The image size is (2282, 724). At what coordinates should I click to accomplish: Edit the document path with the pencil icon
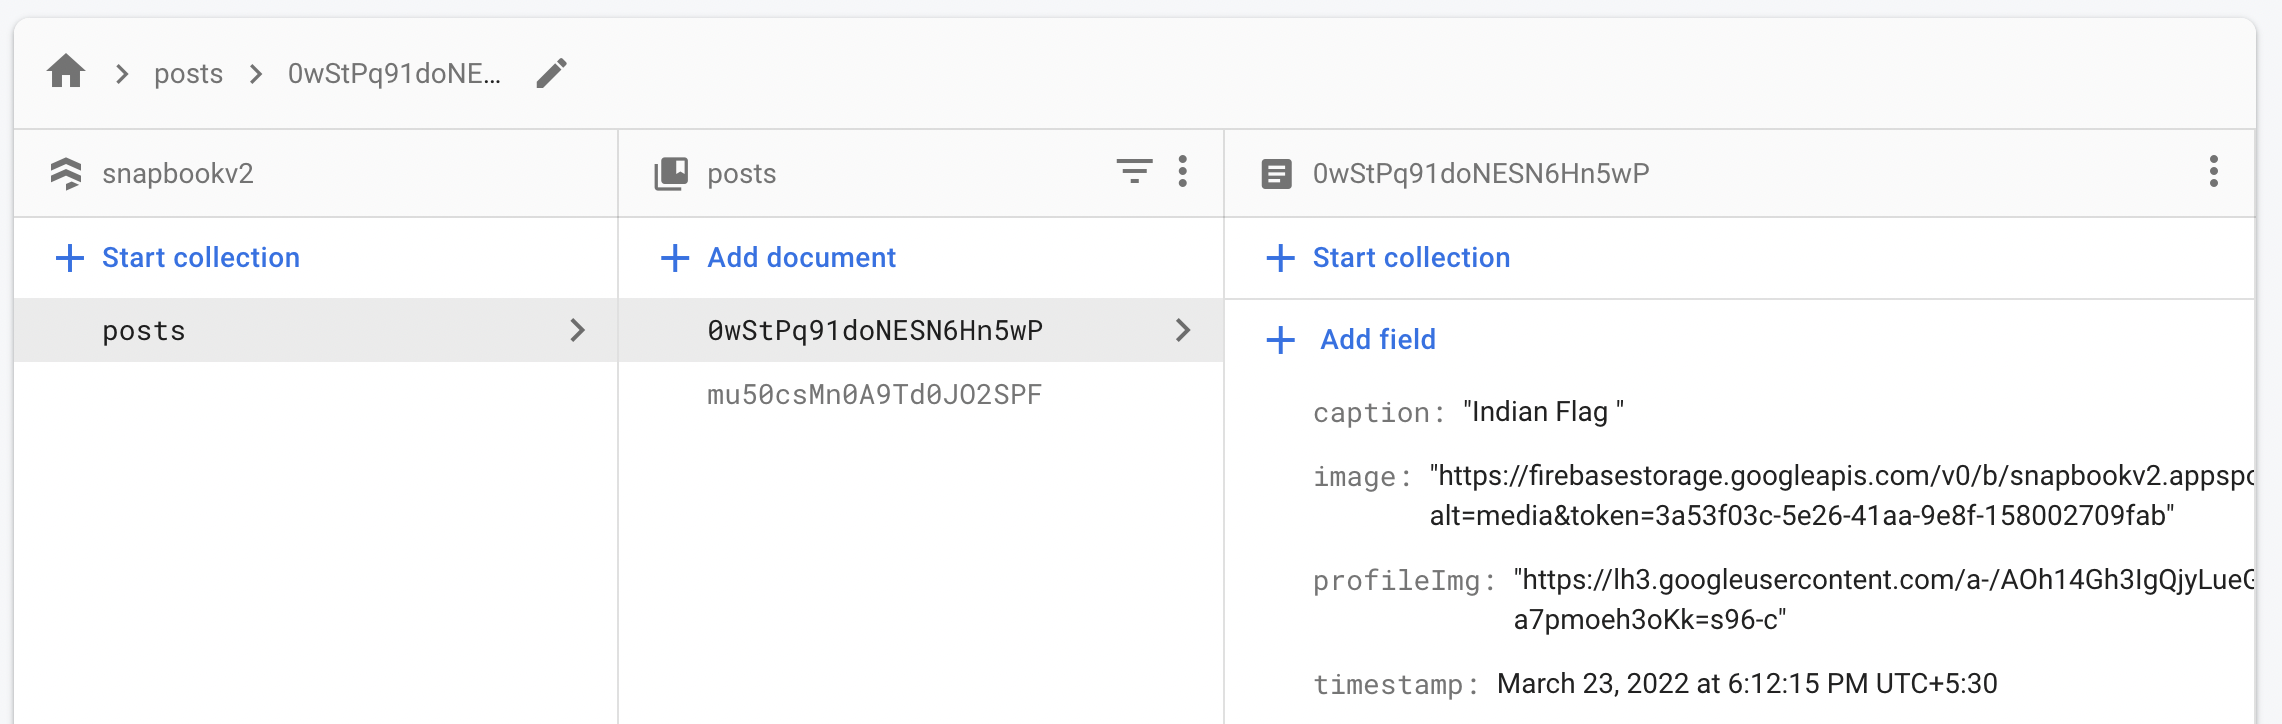[551, 73]
